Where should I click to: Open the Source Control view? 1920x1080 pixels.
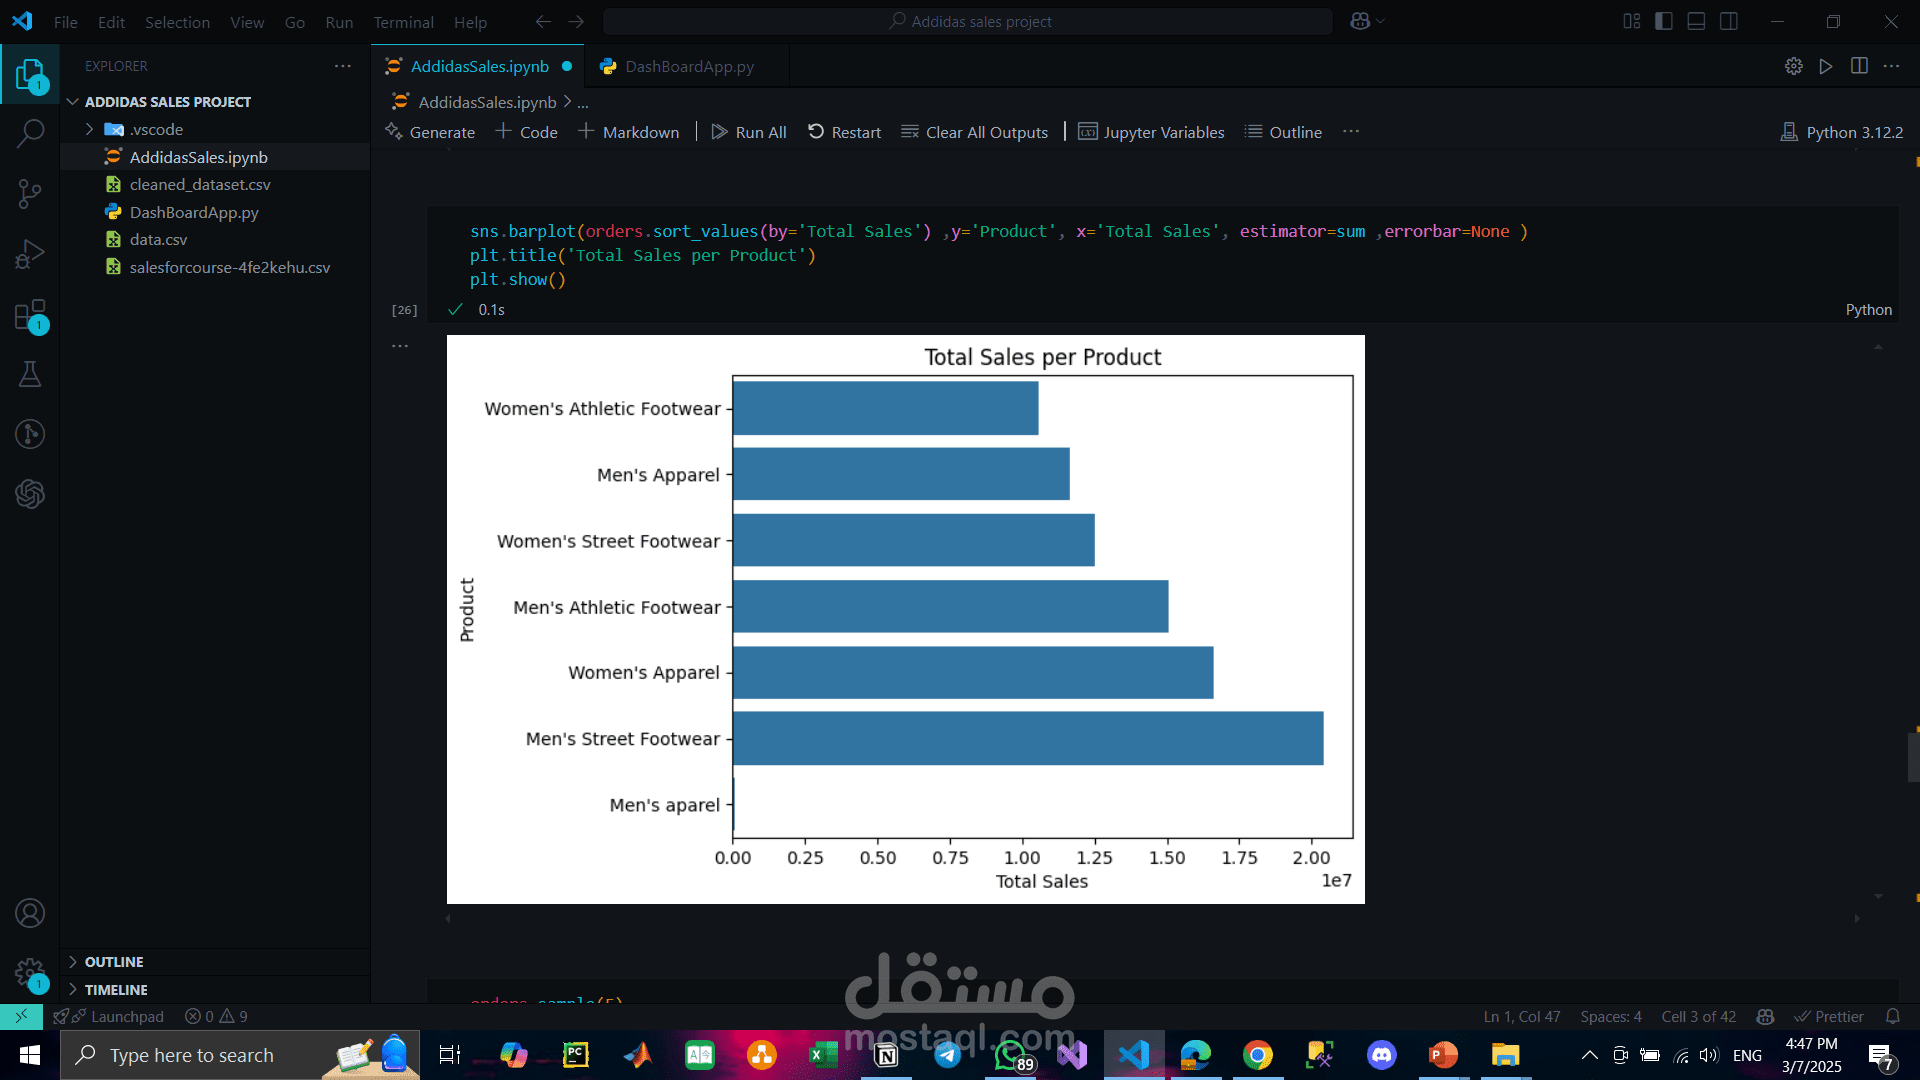coord(30,193)
